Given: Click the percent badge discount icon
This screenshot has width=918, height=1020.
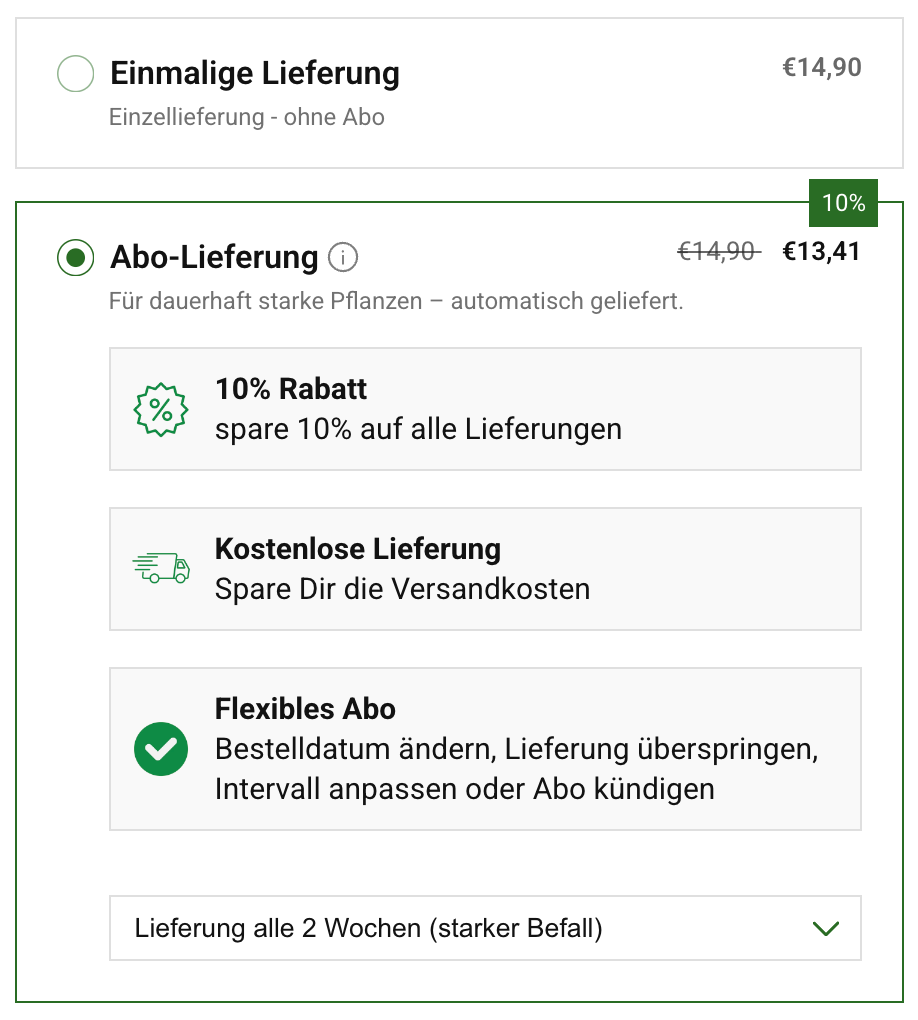Looking at the screenshot, I should tap(161, 409).
